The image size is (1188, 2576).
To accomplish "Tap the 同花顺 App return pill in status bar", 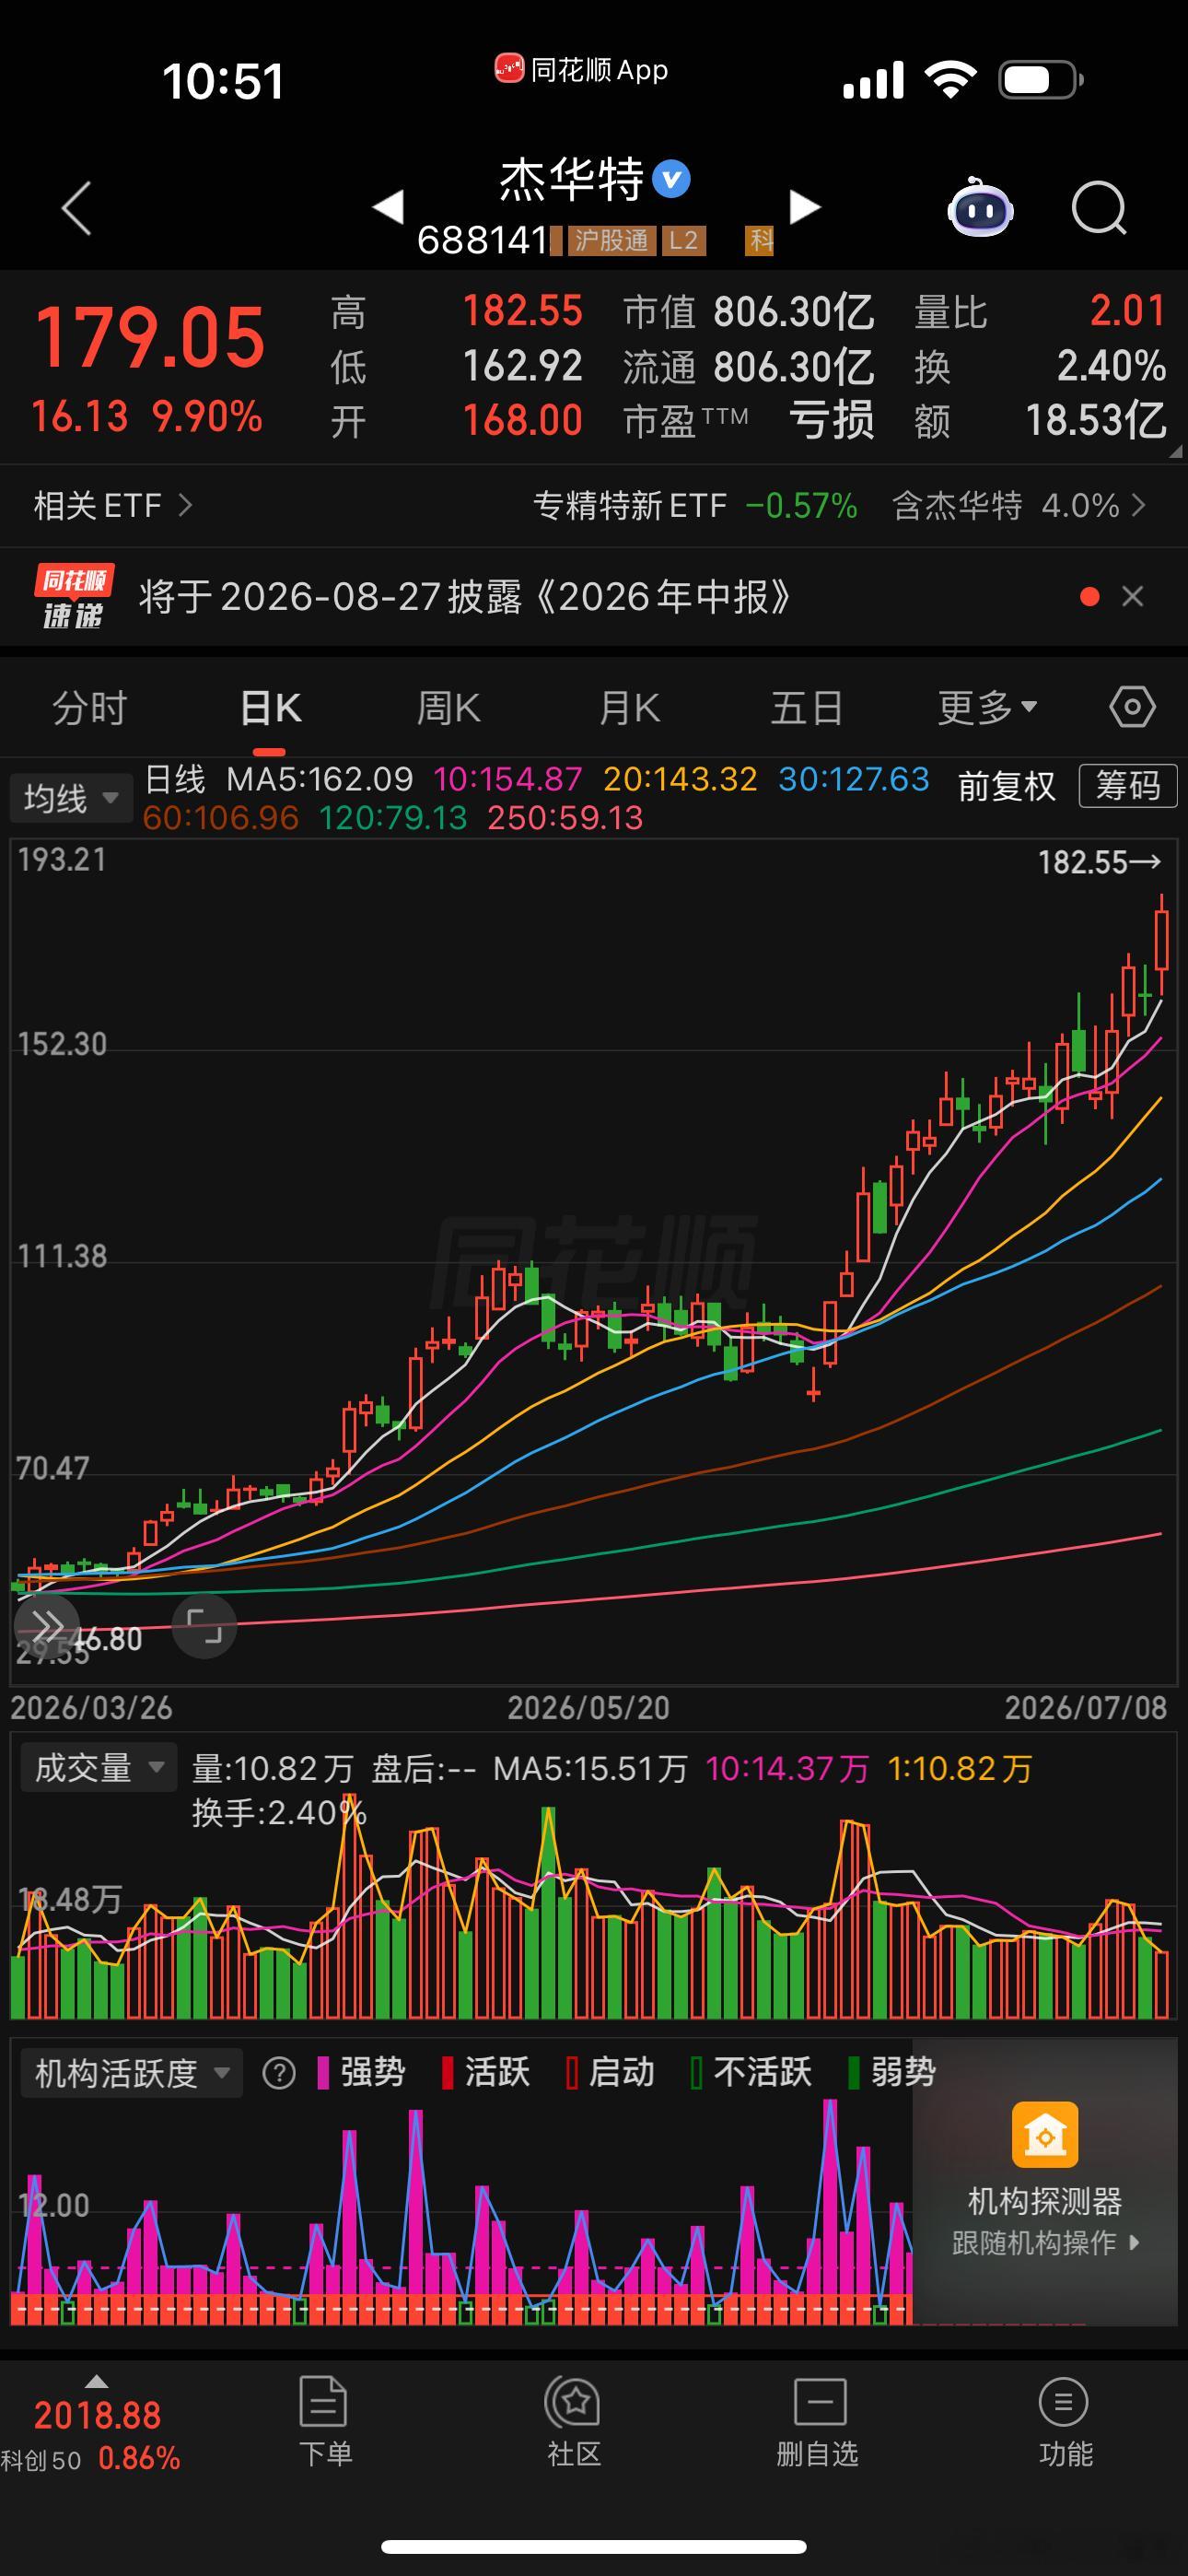I will click(581, 70).
